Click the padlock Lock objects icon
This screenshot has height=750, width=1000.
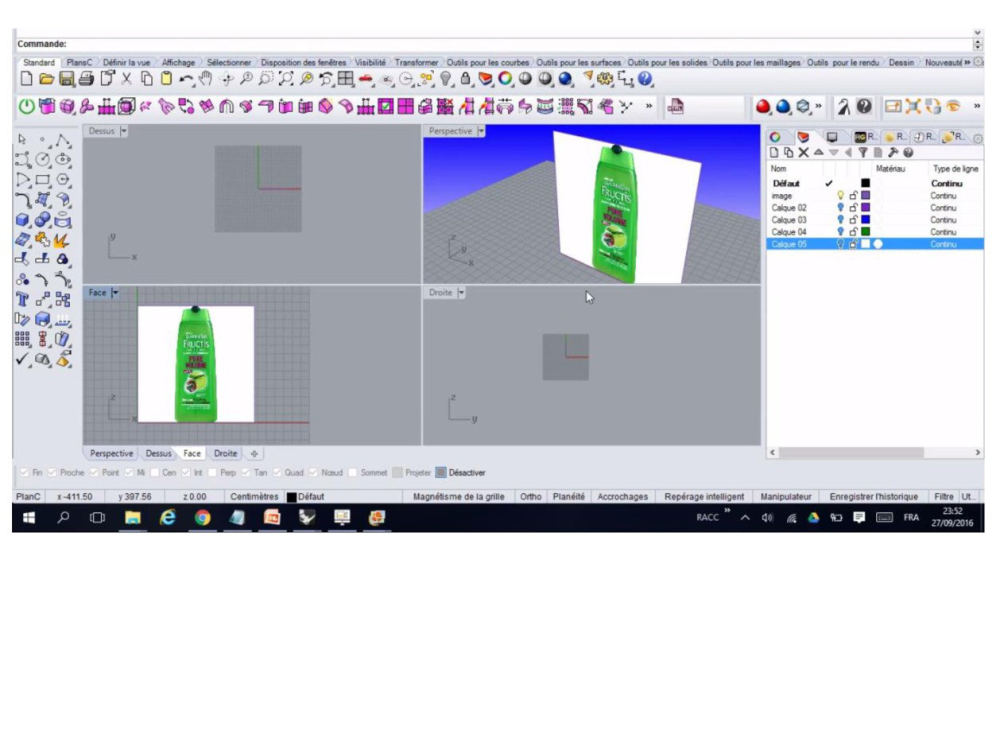466,79
